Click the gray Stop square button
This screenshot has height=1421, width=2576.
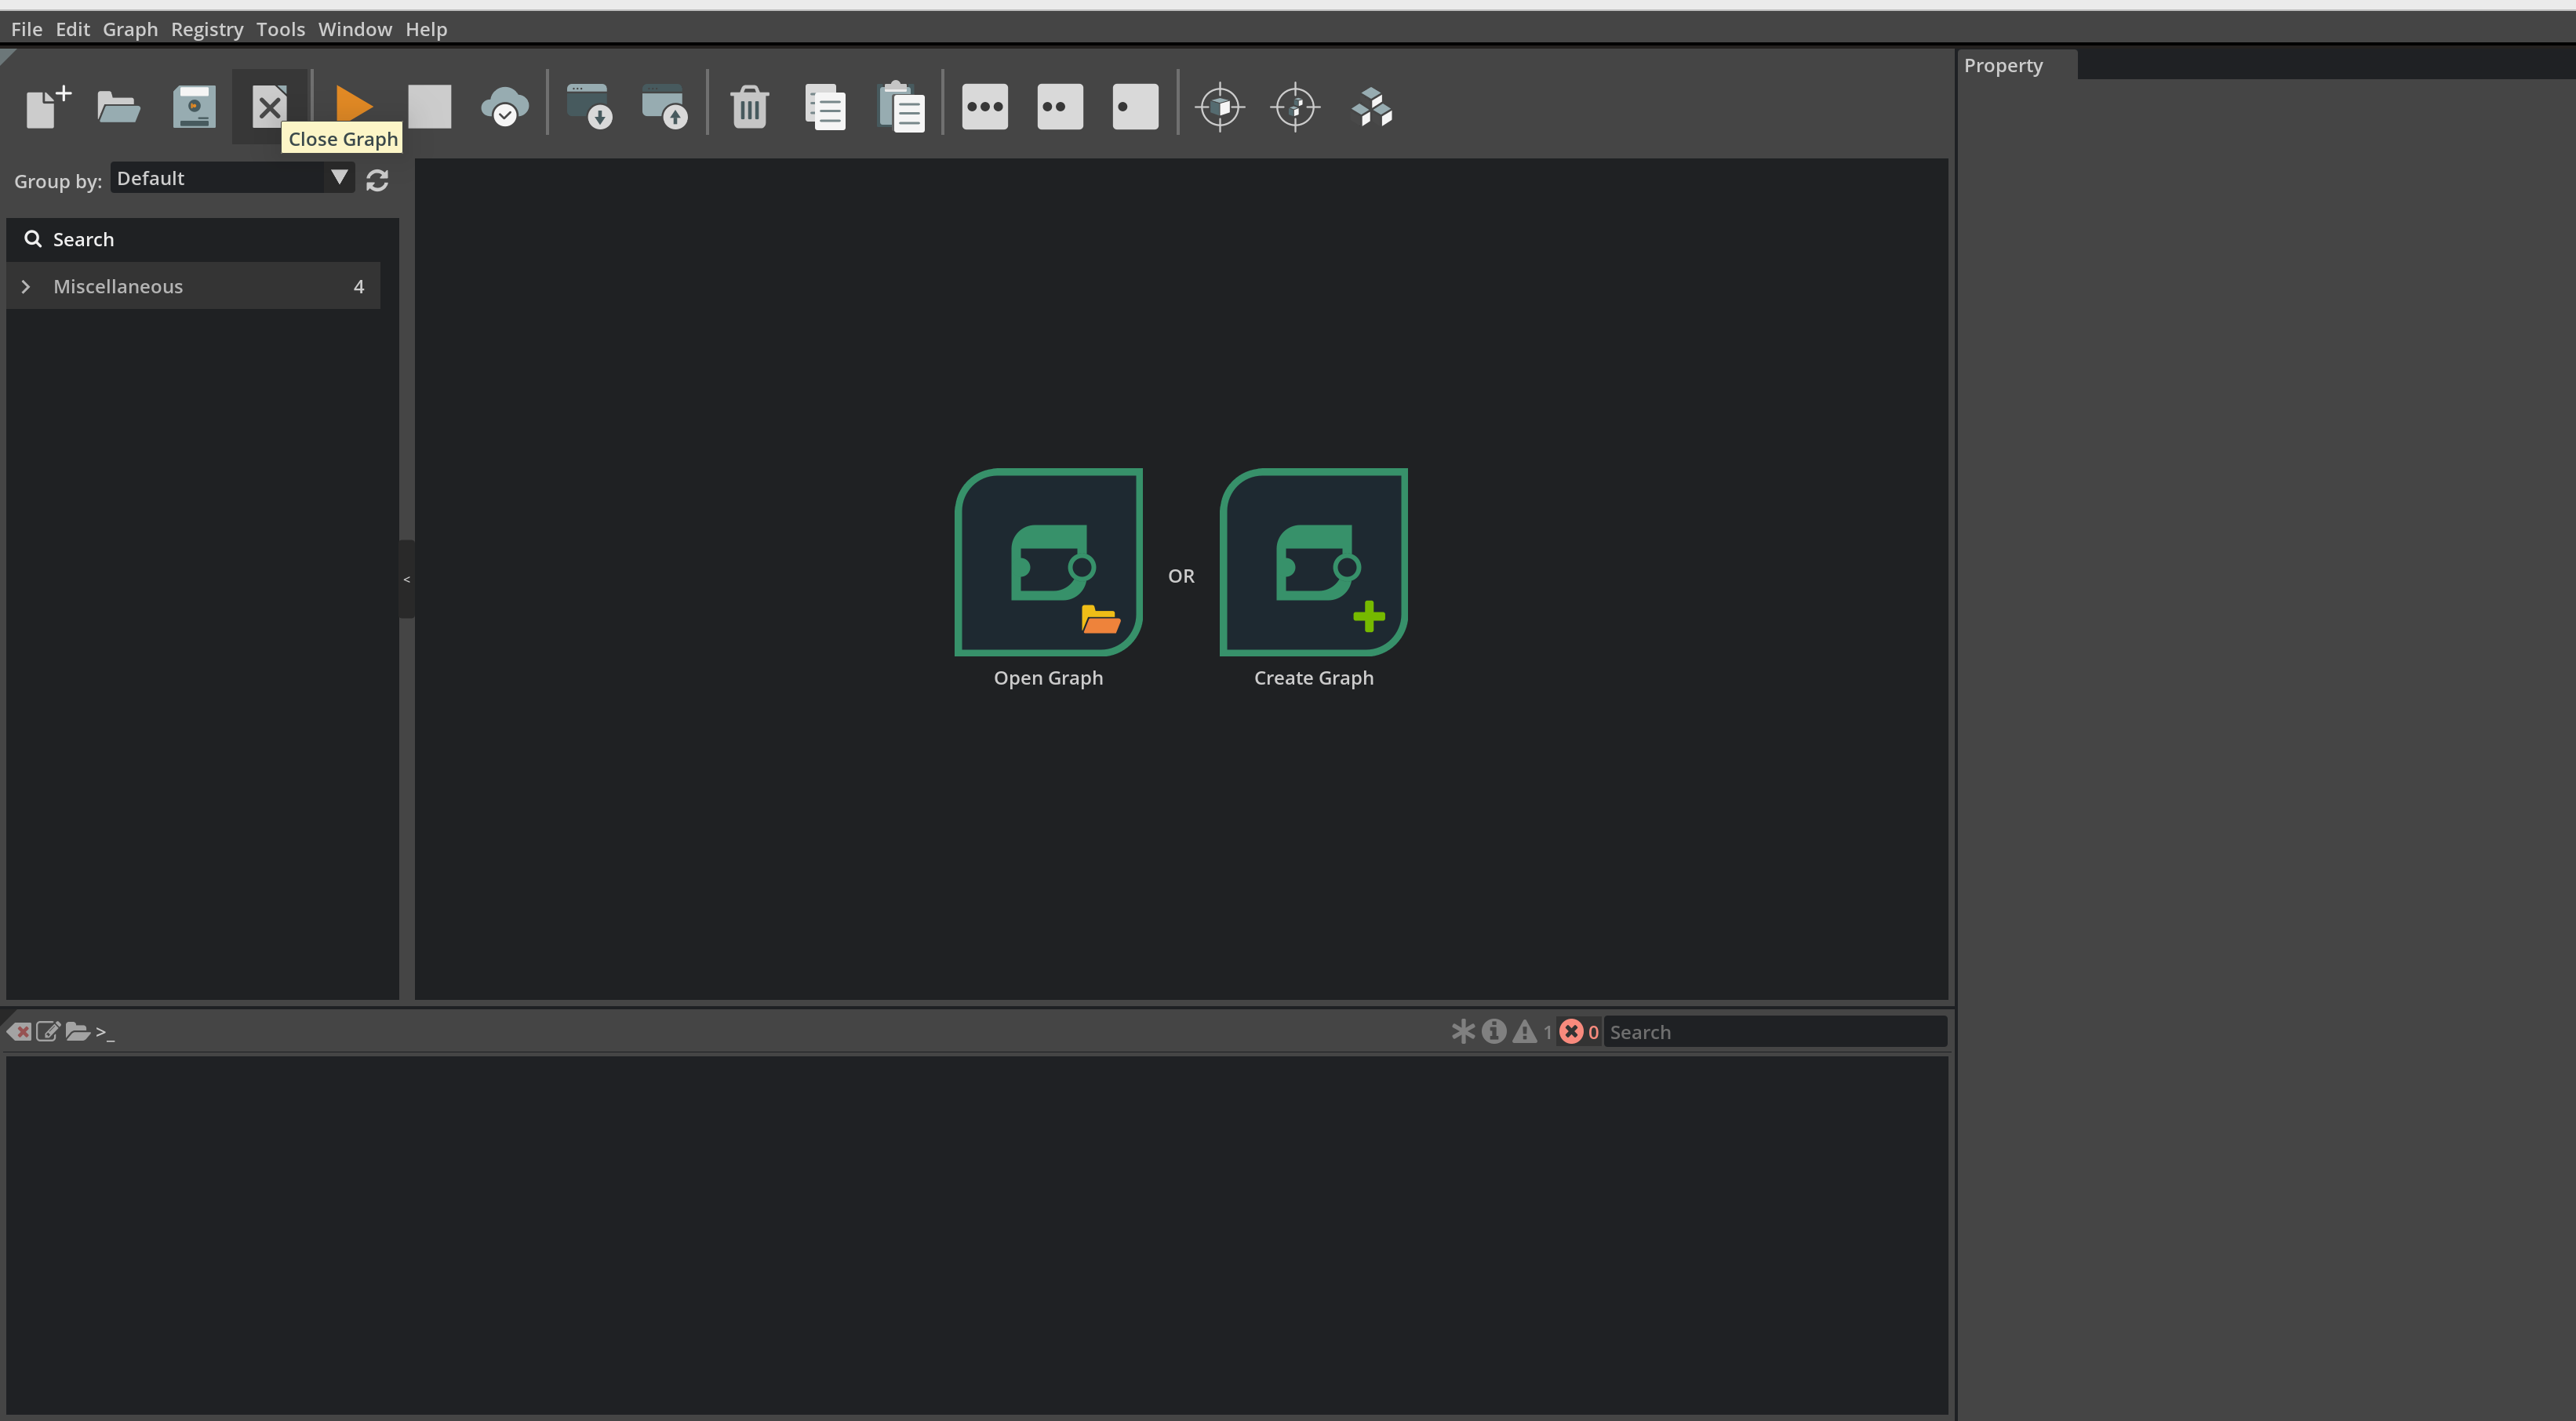pyautogui.click(x=430, y=106)
